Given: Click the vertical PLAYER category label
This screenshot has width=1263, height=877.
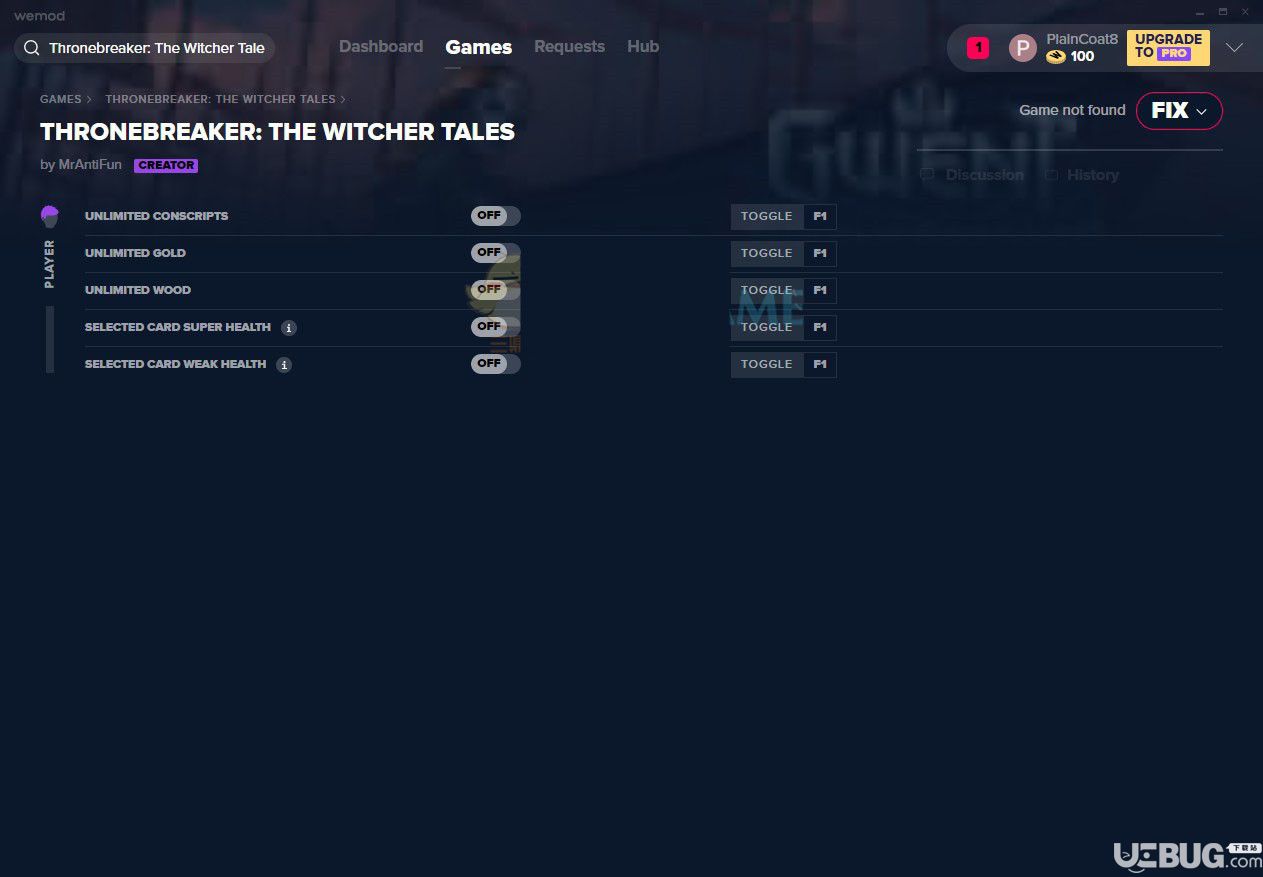Looking at the screenshot, I should [50, 264].
